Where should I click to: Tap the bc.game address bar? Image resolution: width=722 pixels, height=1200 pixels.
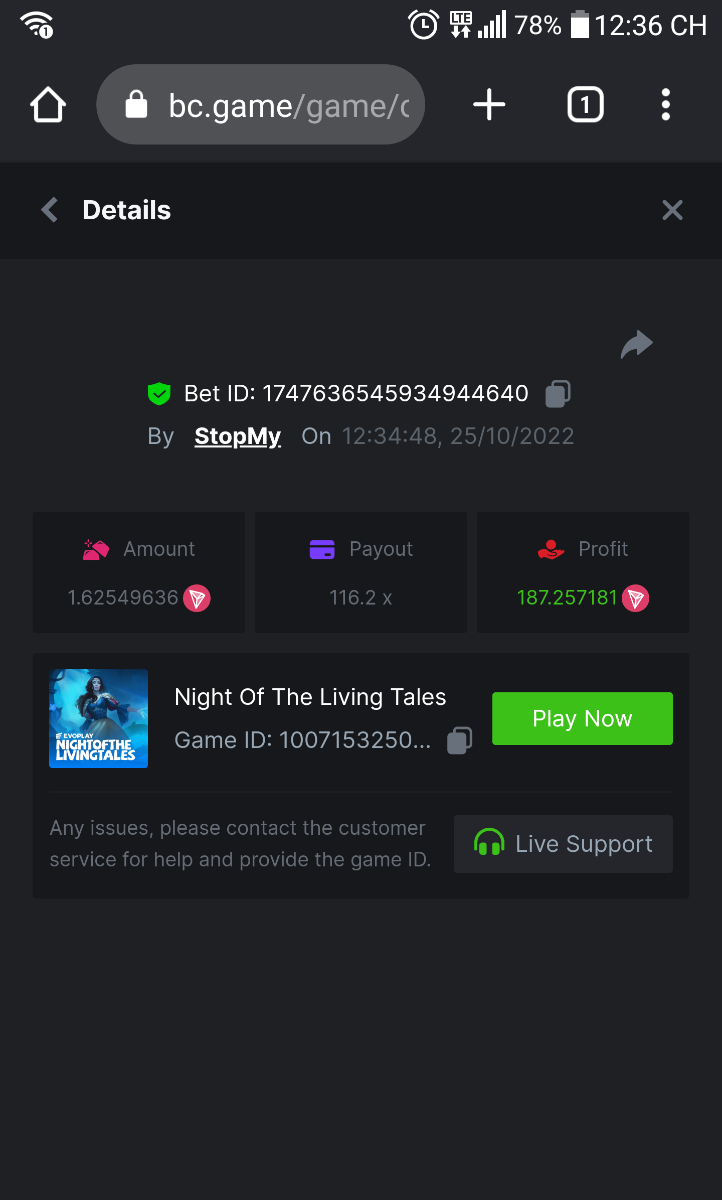pyautogui.click(x=261, y=105)
